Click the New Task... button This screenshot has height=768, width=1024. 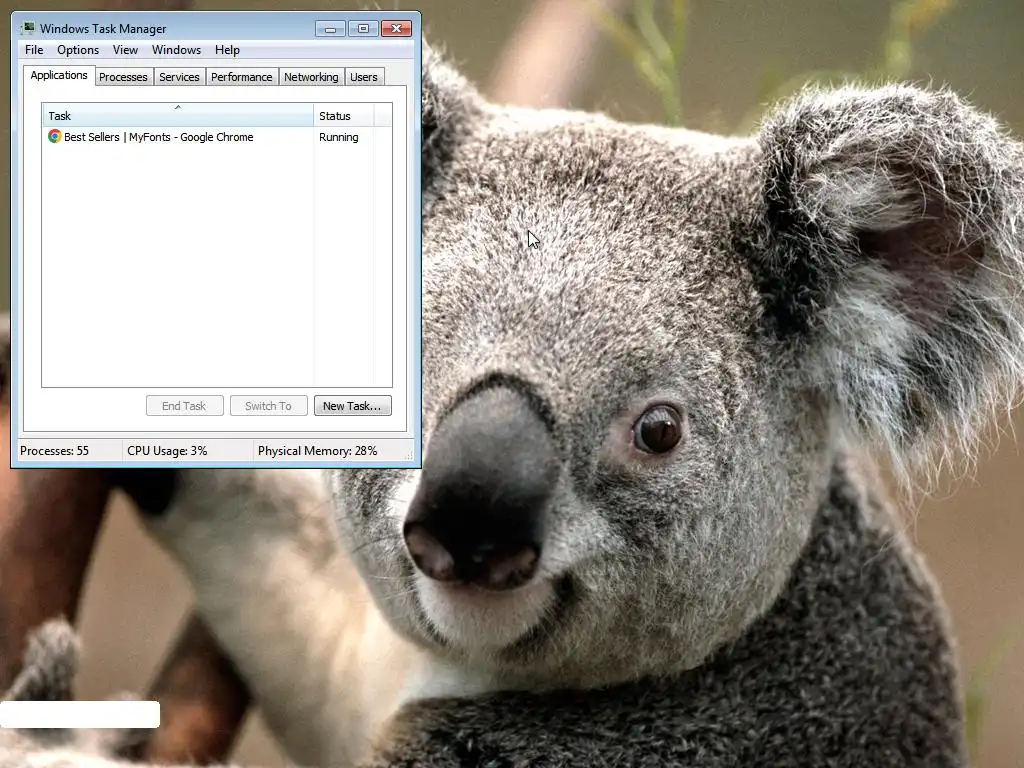coord(353,406)
